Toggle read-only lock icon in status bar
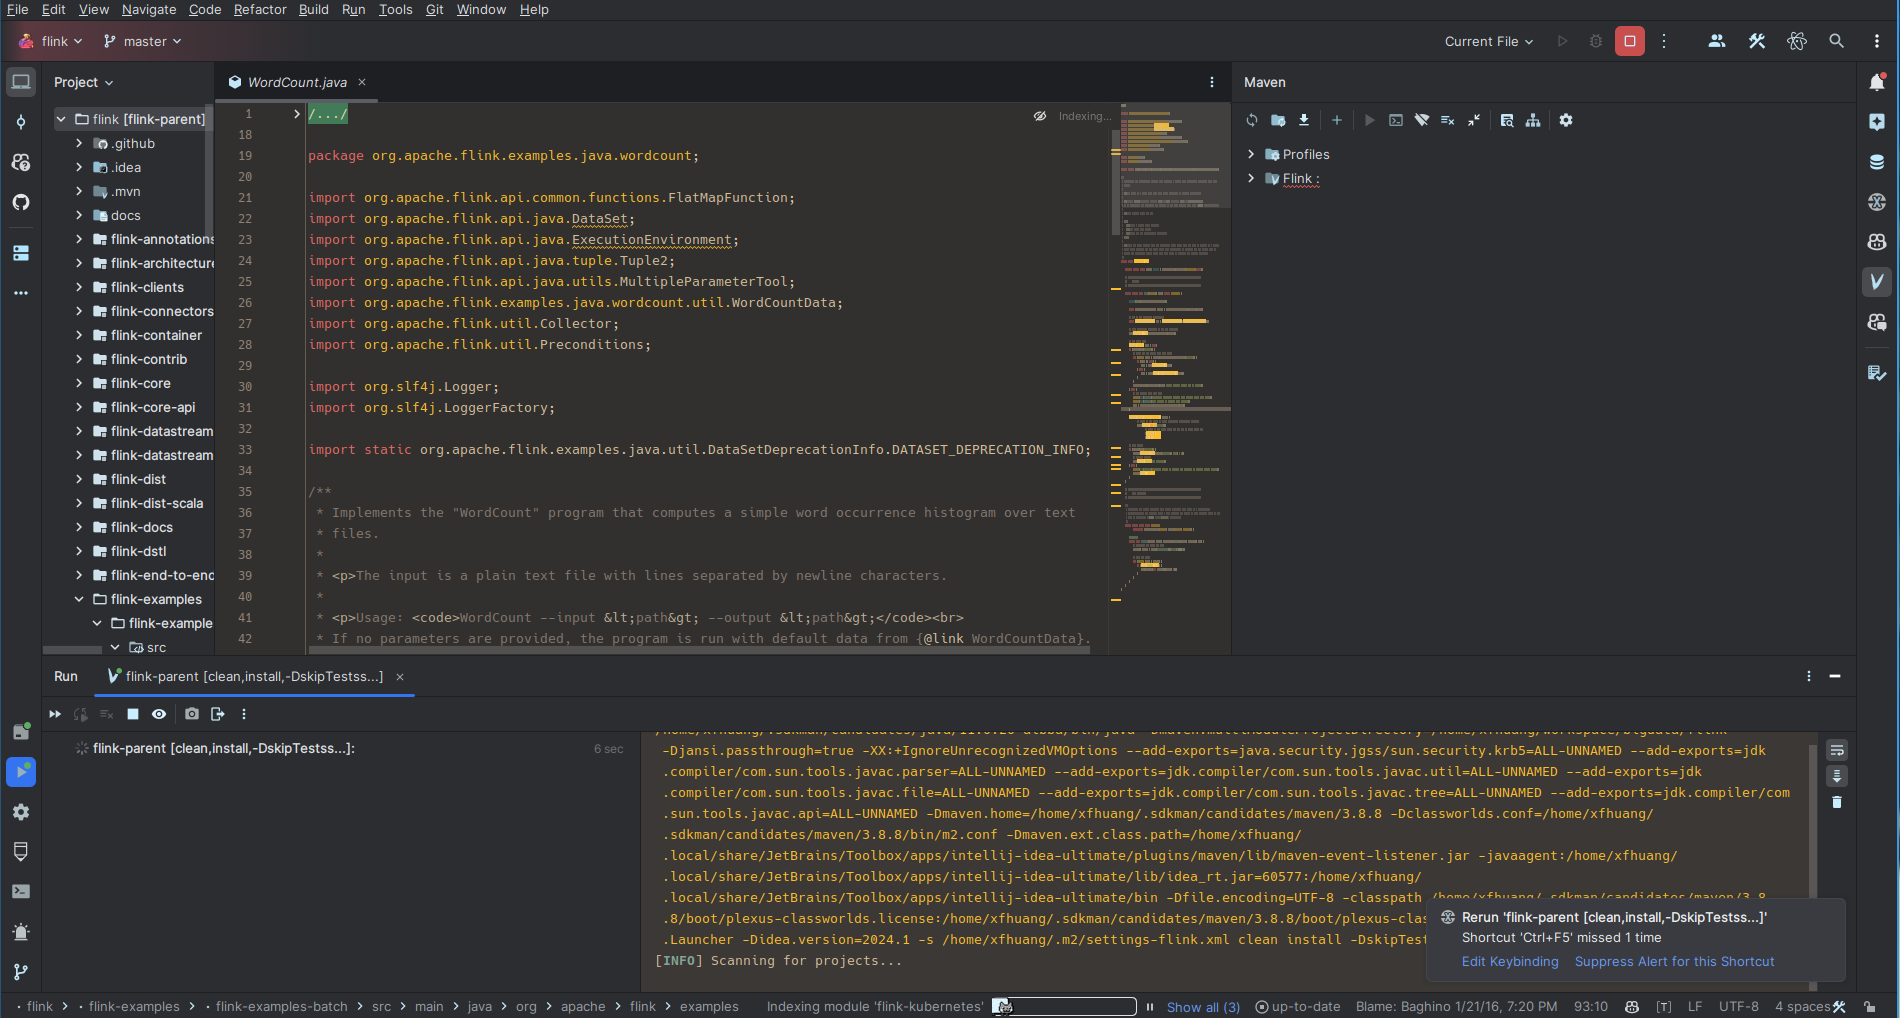 pyautogui.click(x=1869, y=1007)
